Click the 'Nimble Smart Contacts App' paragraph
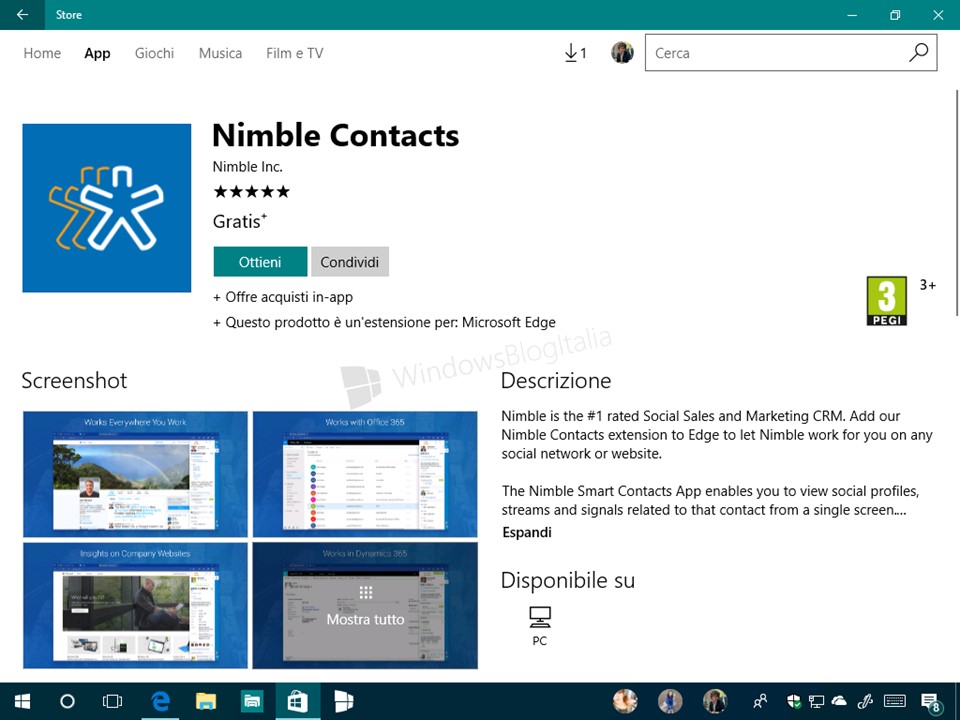The height and width of the screenshot is (720, 960). (x=710, y=501)
